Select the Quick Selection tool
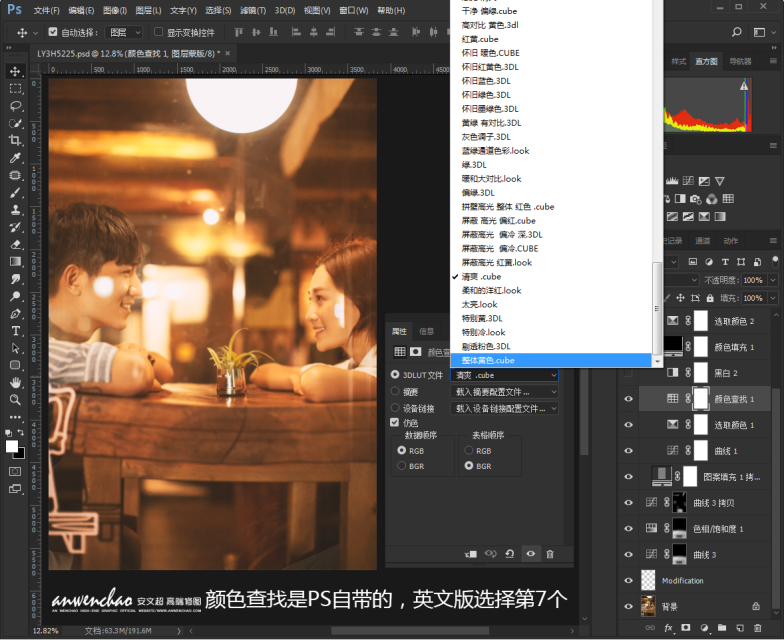 click(x=16, y=124)
